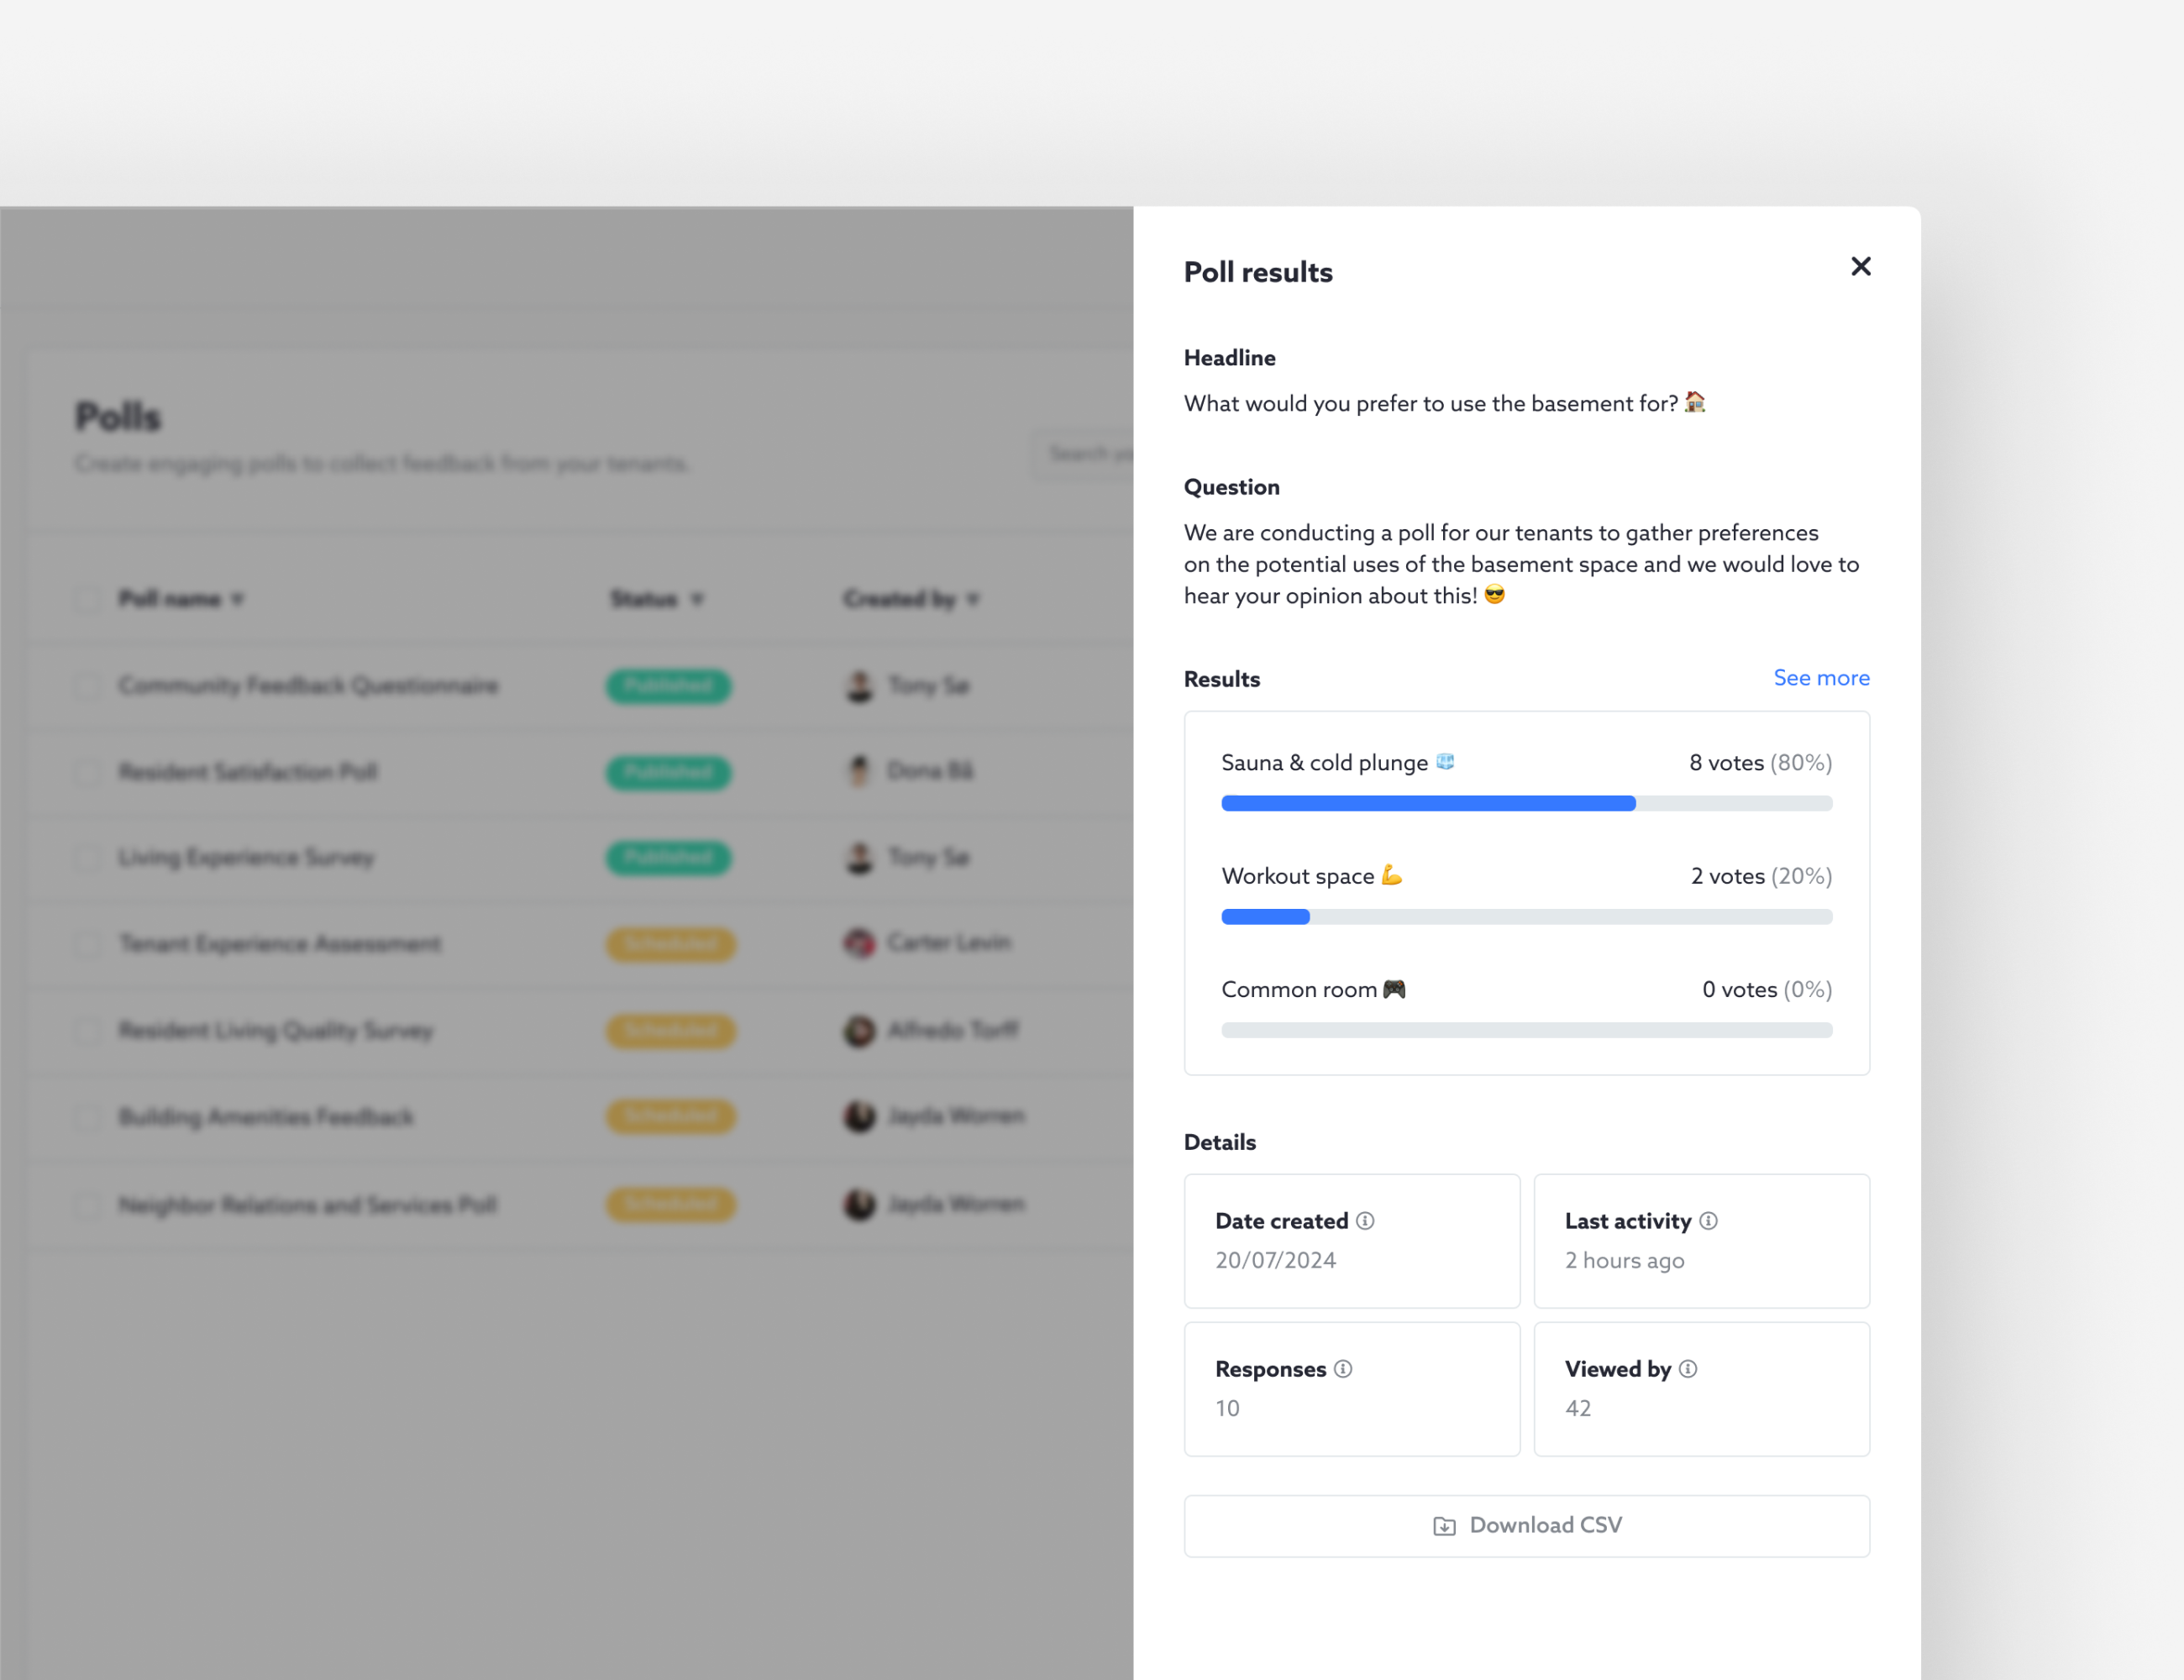Viewport: 2184px width, 1680px height.
Task: Close the Poll results panel
Action: (x=1860, y=267)
